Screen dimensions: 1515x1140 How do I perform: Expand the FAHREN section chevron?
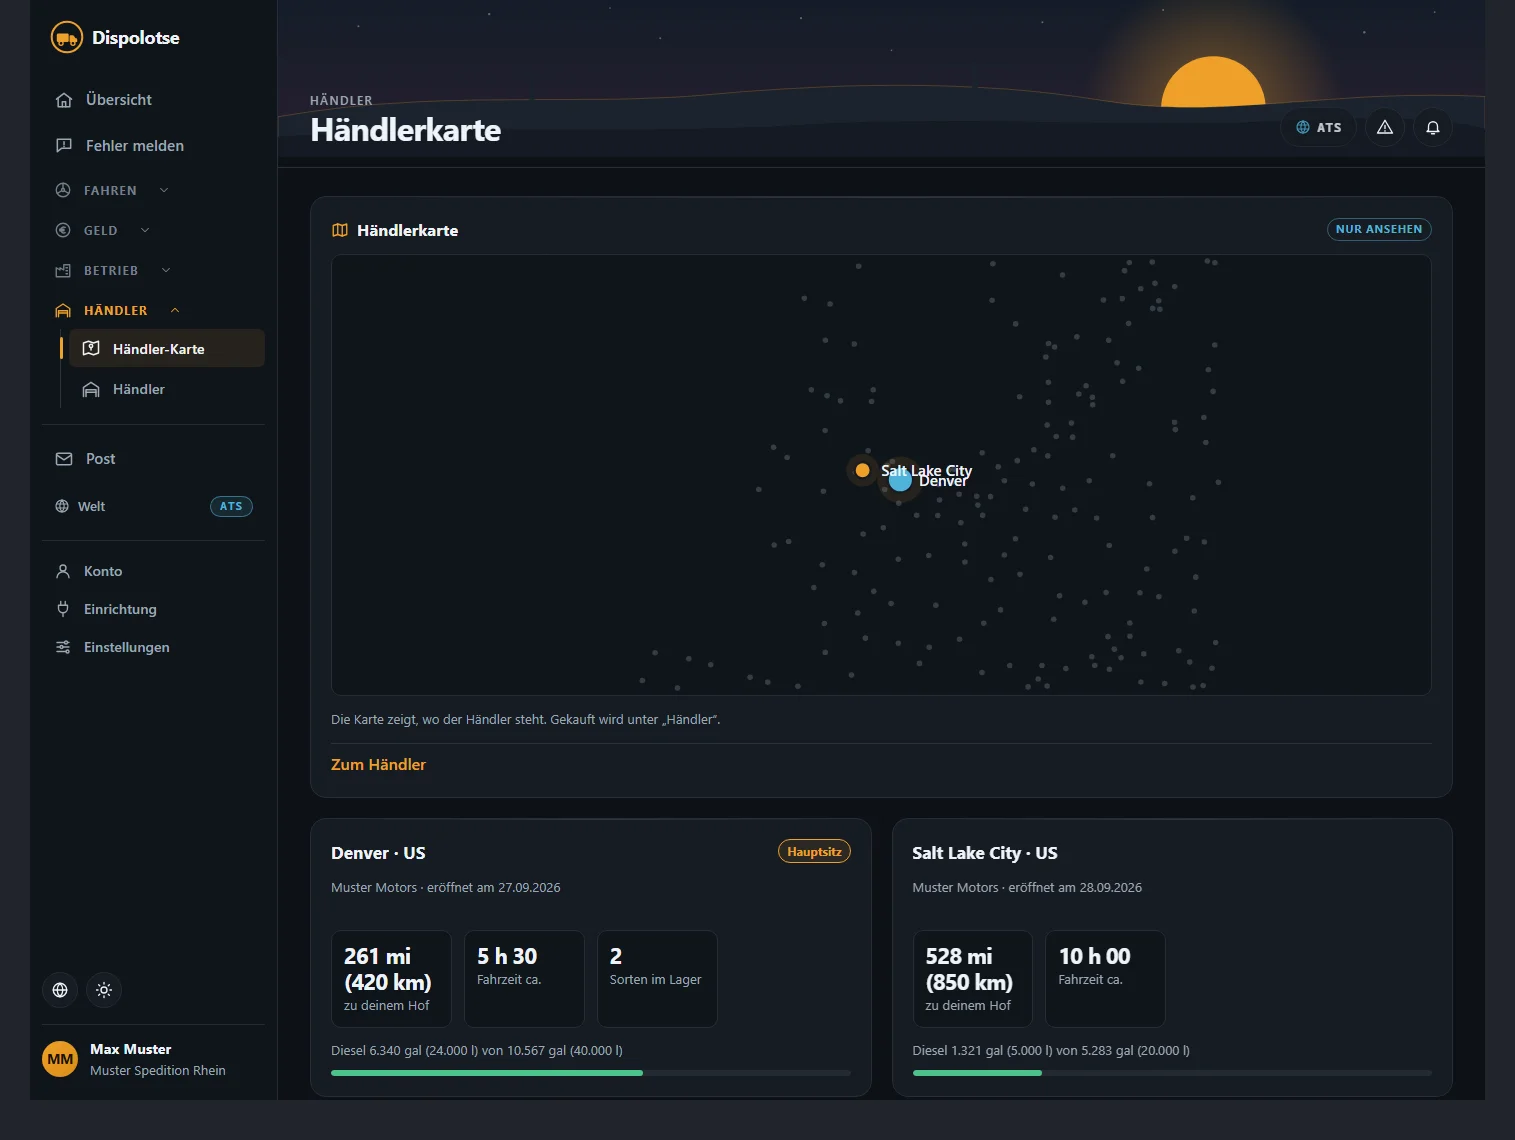click(x=164, y=190)
